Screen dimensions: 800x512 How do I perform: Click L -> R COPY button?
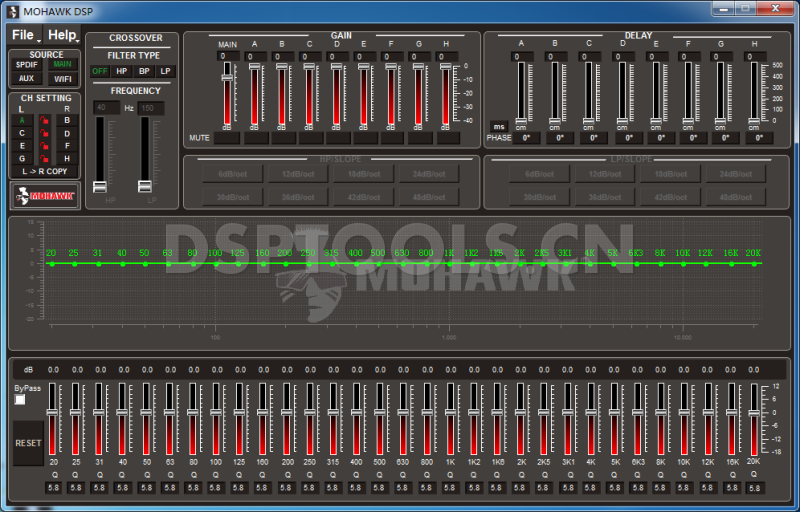point(45,172)
